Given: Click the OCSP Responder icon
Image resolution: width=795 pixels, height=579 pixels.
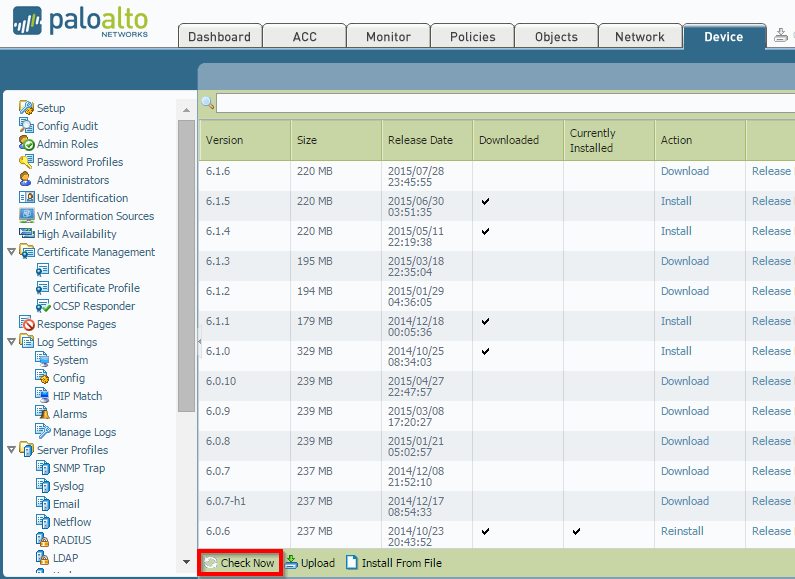Looking at the screenshot, I should [x=43, y=306].
